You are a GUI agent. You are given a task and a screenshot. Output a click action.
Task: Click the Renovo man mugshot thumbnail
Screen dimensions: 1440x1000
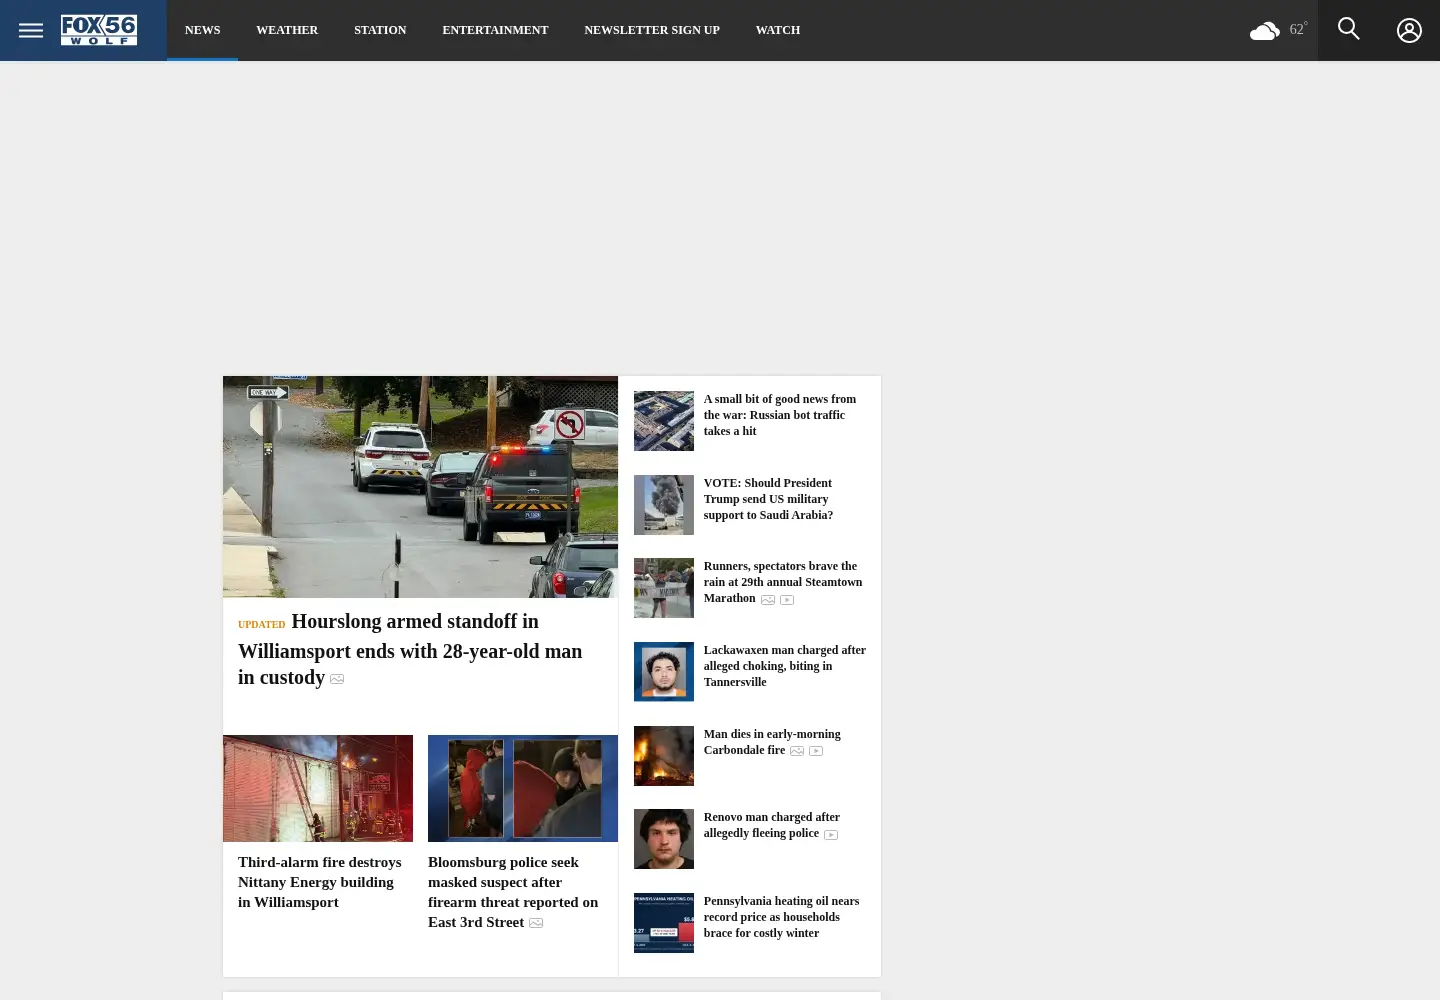[x=664, y=839]
